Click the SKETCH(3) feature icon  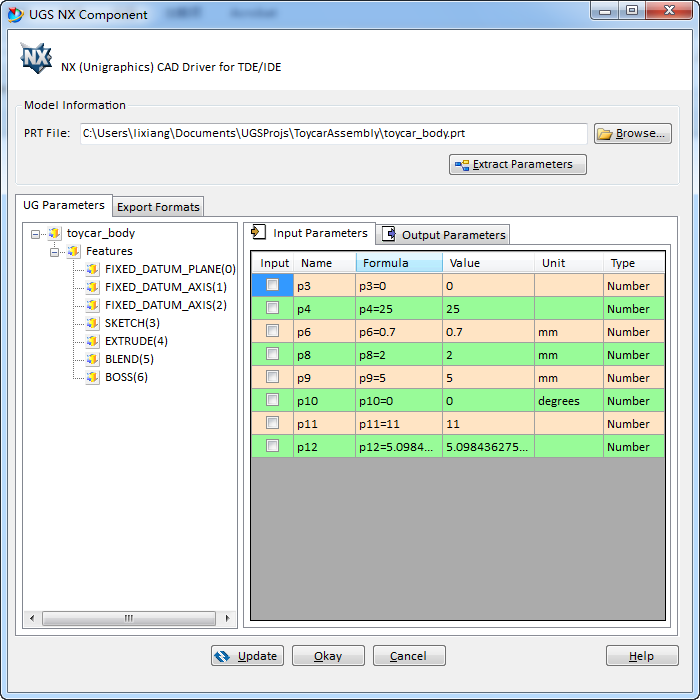(92, 323)
